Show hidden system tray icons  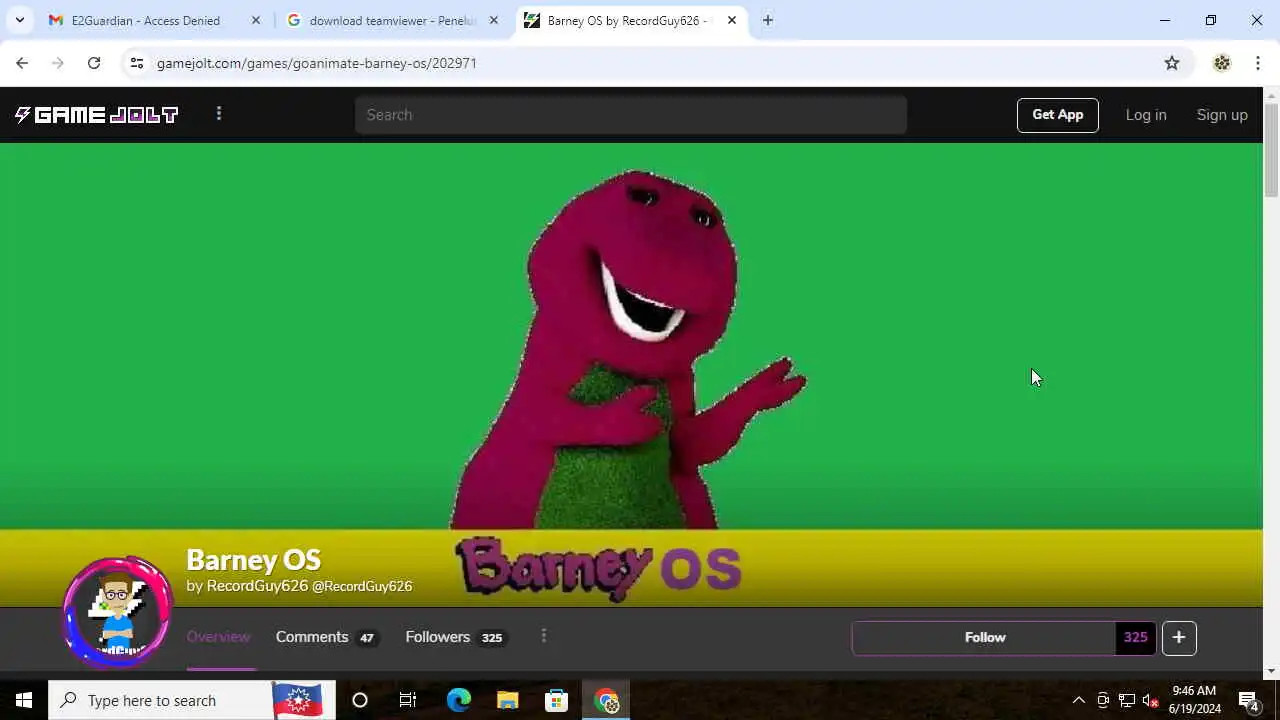click(1078, 700)
